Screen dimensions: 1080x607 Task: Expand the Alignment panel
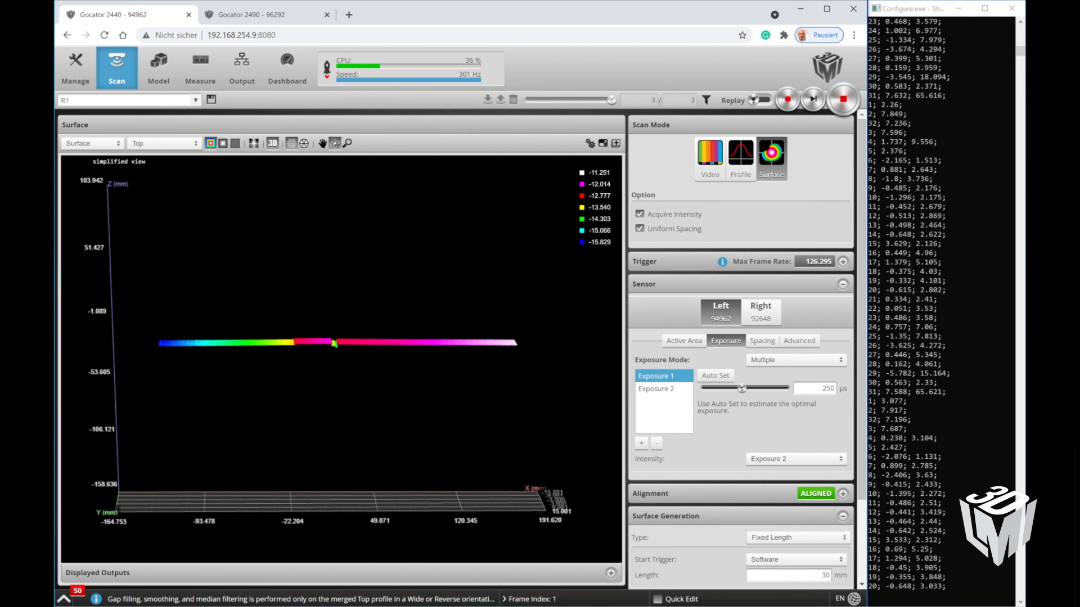pyautogui.click(x=843, y=493)
